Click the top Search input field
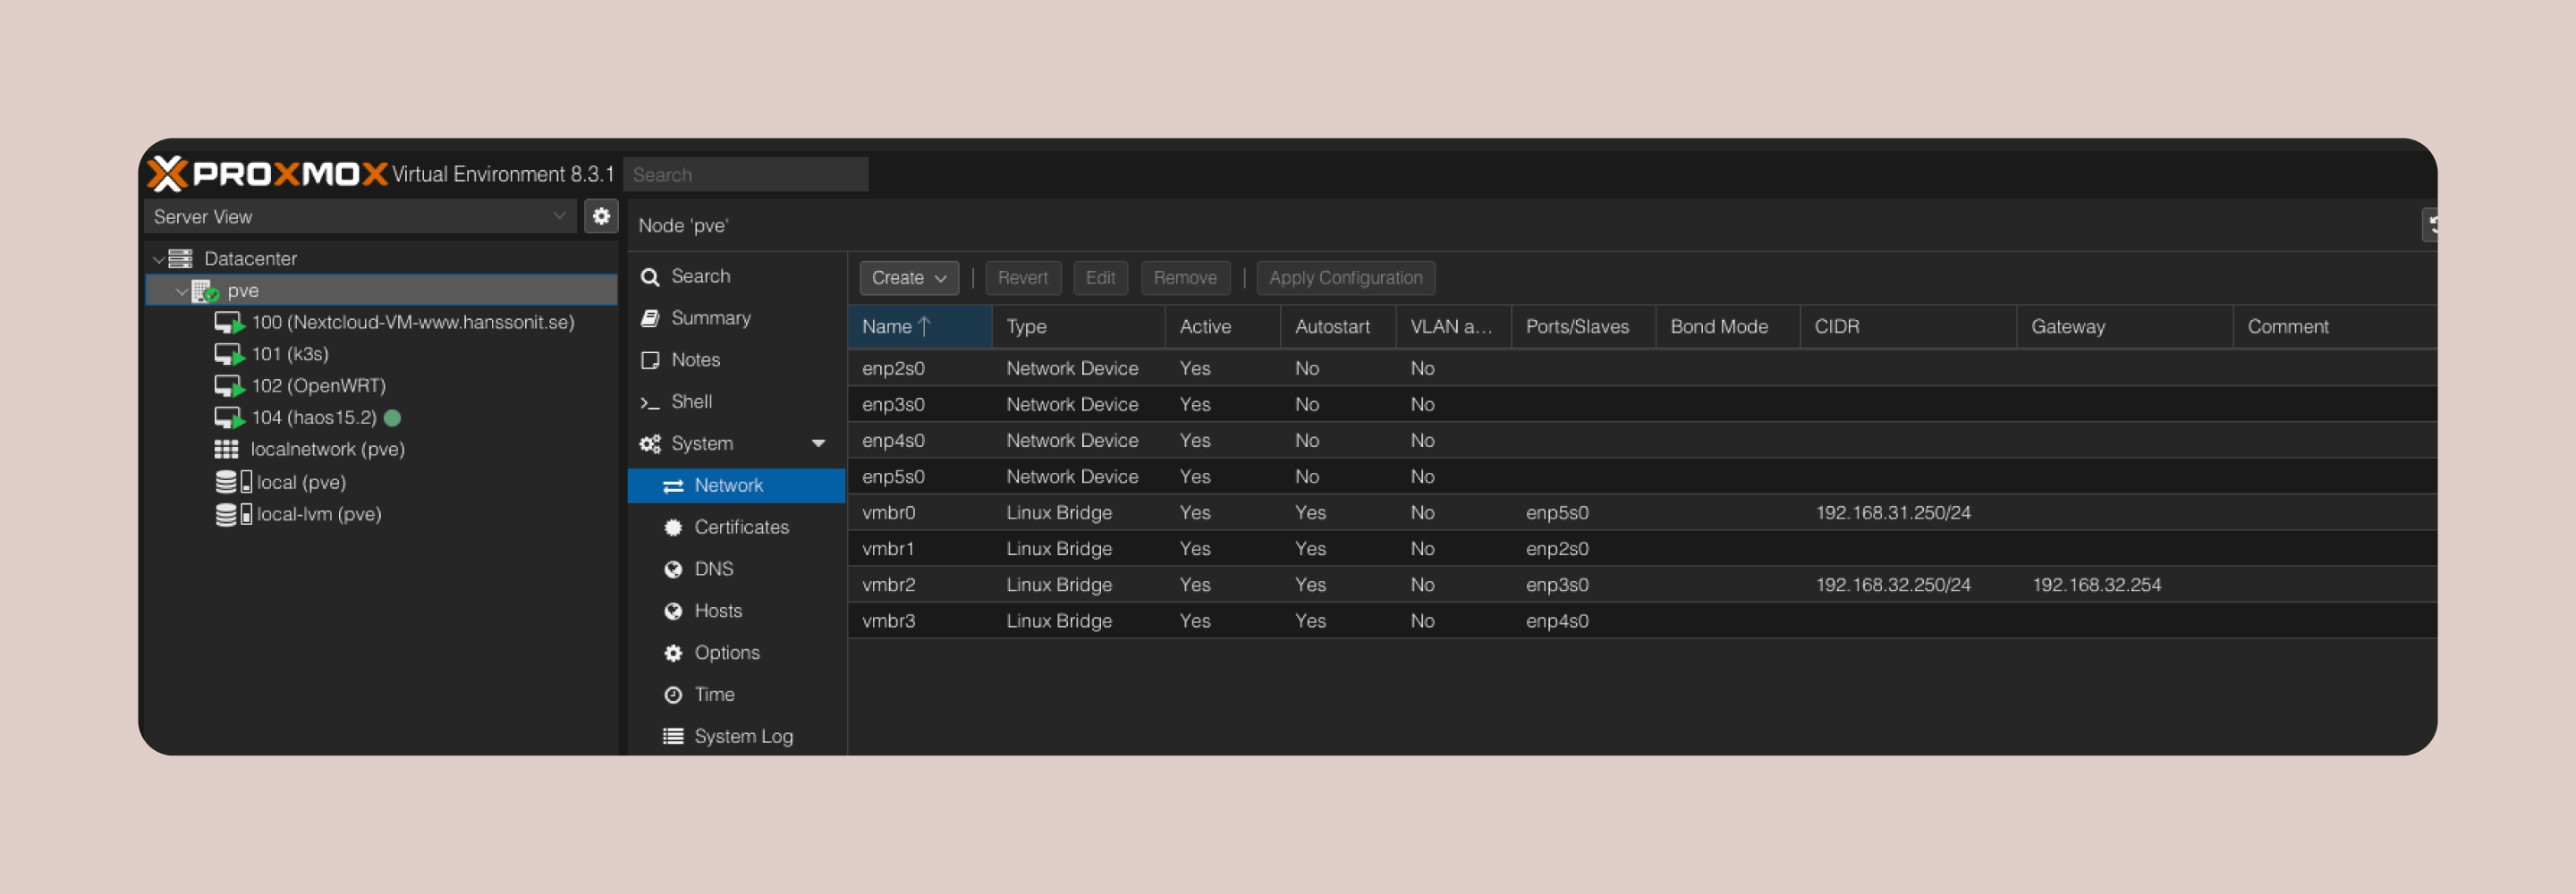 coord(745,175)
